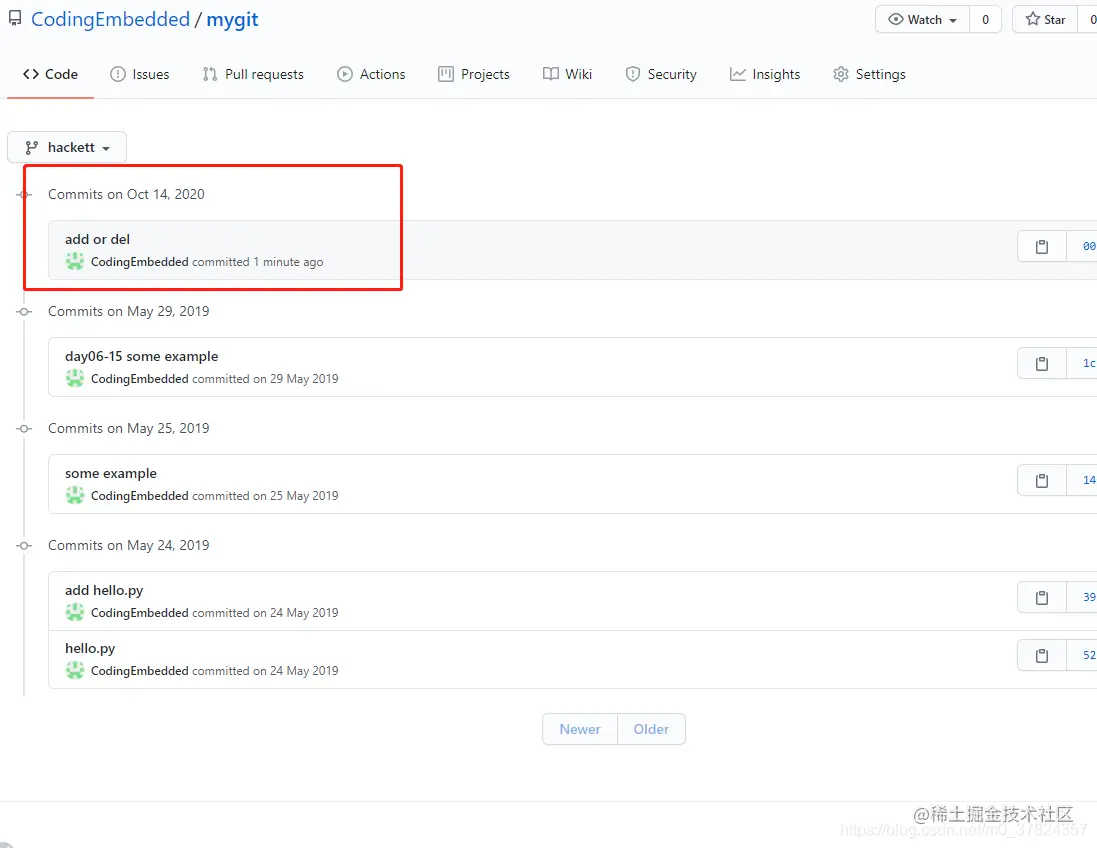The image size is (1097, 848).
Task: Click the watcher count next to Watch
Action: pos(986,20)
